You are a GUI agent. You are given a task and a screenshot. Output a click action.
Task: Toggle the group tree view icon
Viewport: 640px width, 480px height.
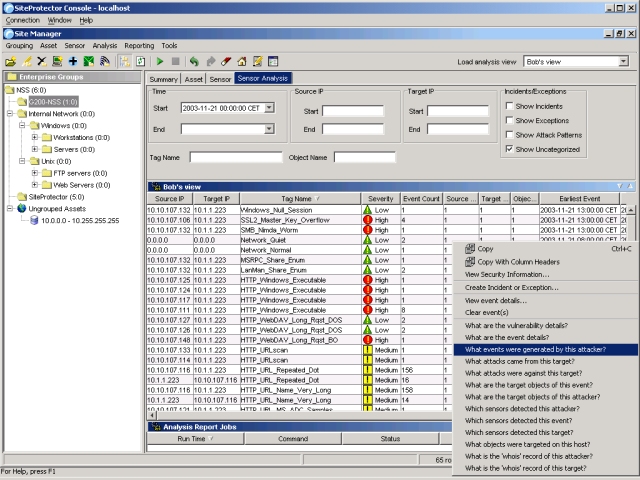(125, 62)
